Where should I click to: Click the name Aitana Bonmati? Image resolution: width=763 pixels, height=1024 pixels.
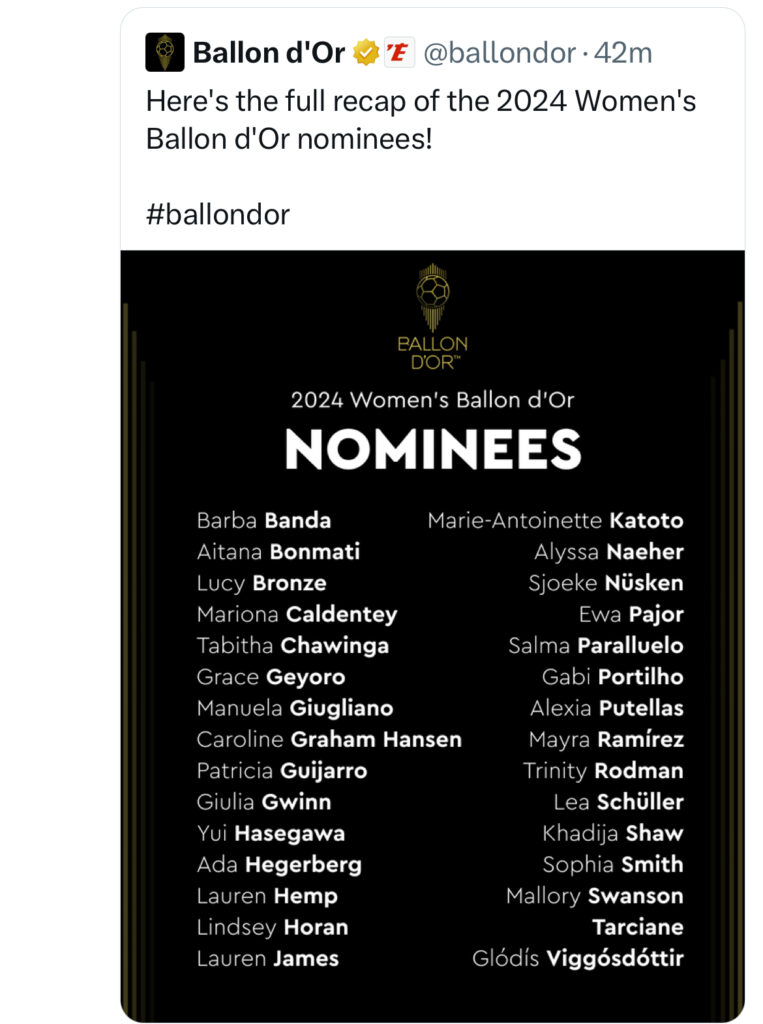pos(278,552)
